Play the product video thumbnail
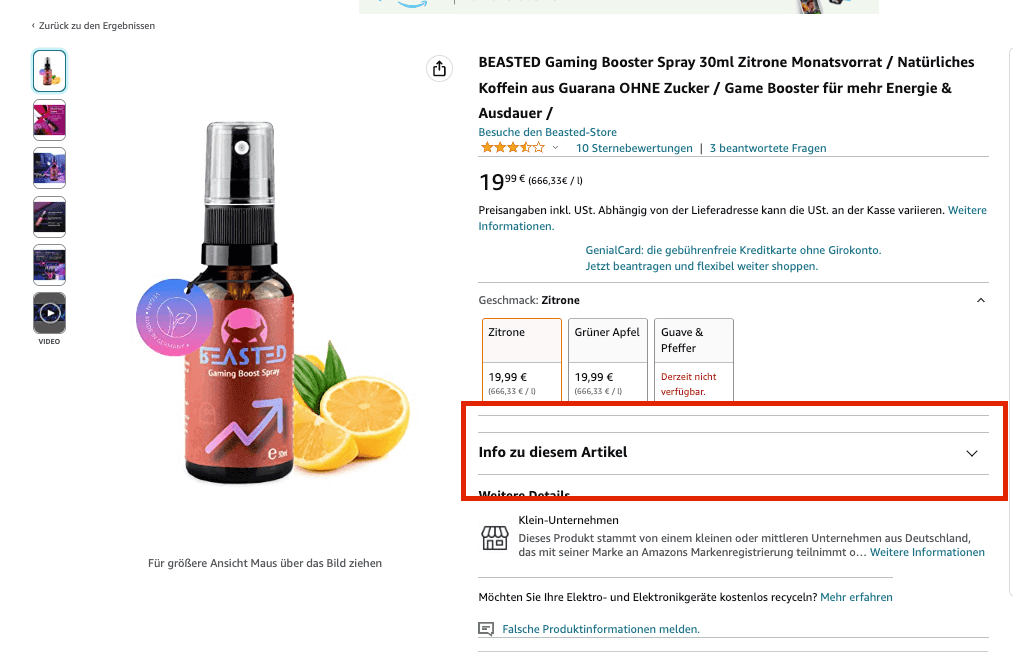1013x652 pixels. click(49, 313)
